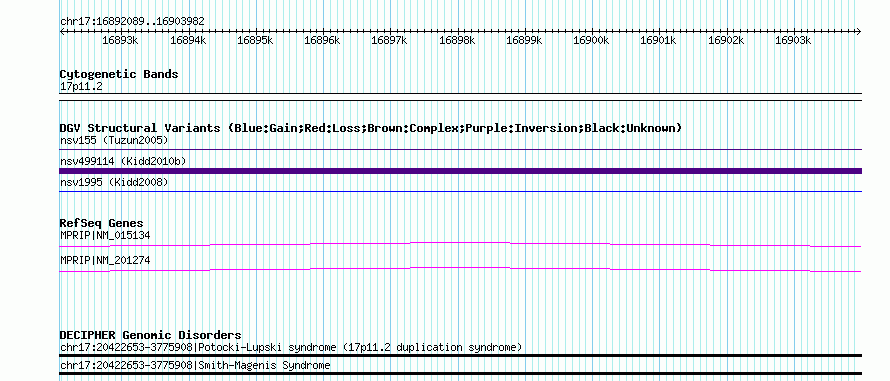Select the DECIPHER Genomic Disorders track title

pos(150,335)
